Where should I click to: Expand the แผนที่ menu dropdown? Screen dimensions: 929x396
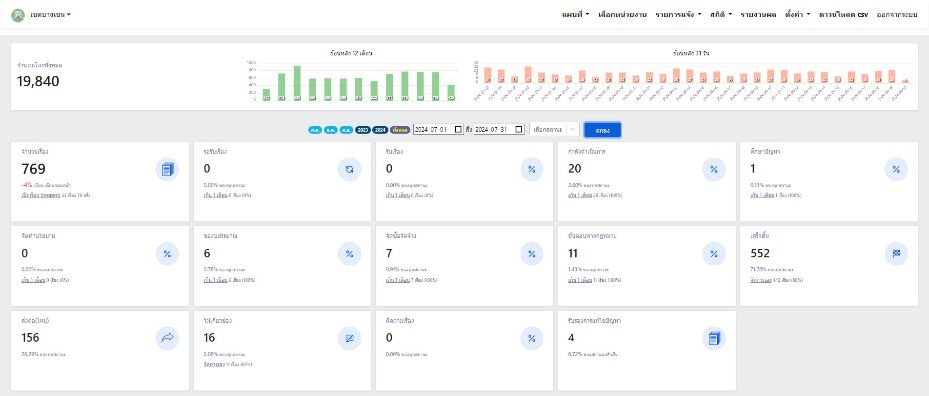(x=575, y=14)
